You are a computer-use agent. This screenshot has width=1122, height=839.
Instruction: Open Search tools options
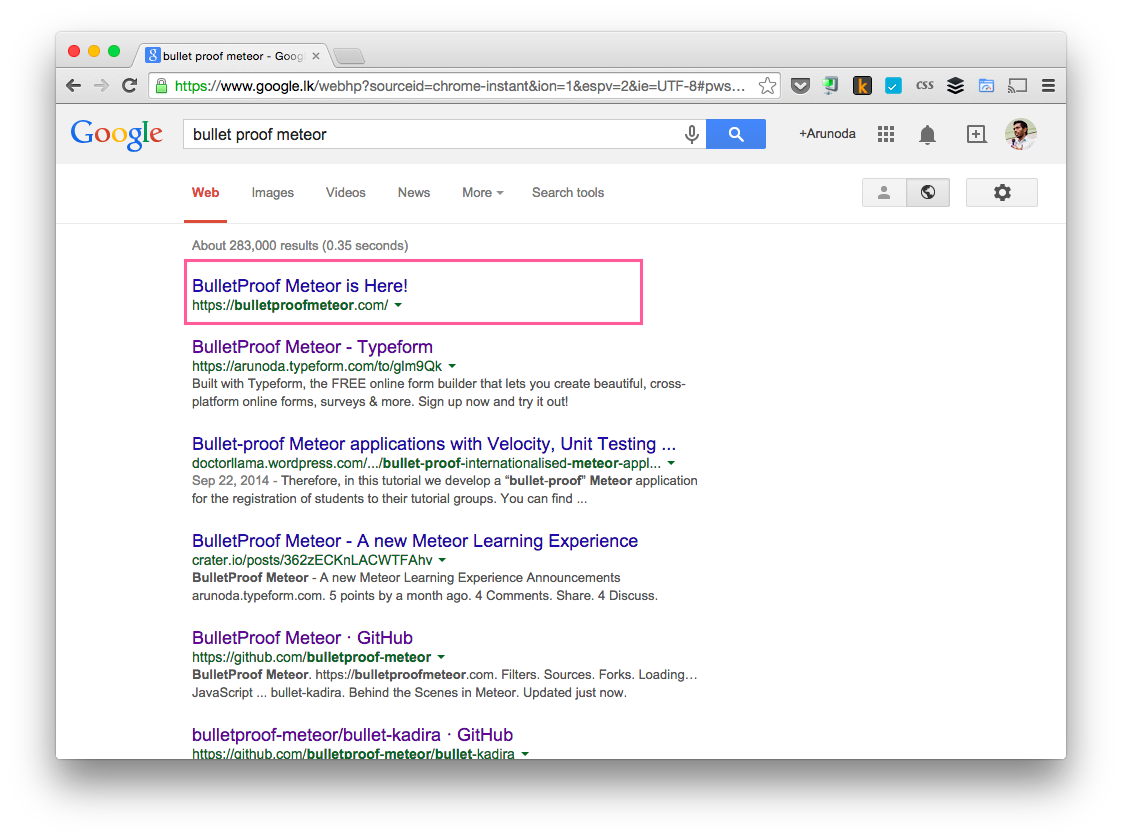coord(567,192)
